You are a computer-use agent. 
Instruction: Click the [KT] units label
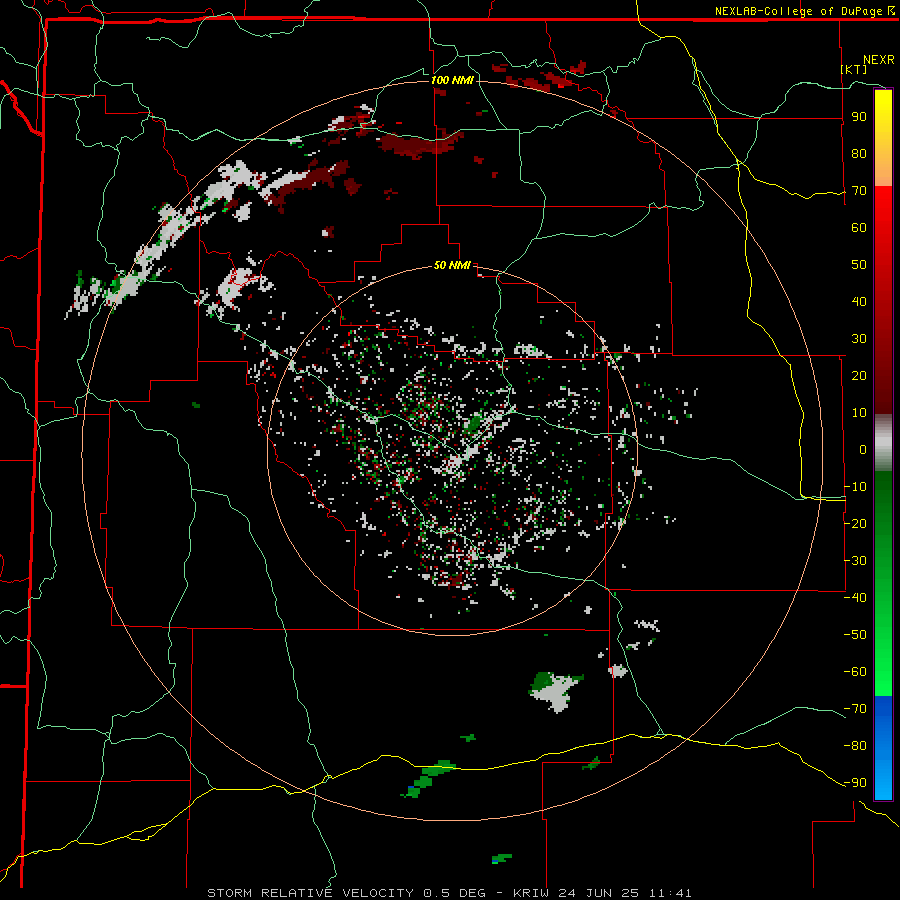click(x=854, y=69)
